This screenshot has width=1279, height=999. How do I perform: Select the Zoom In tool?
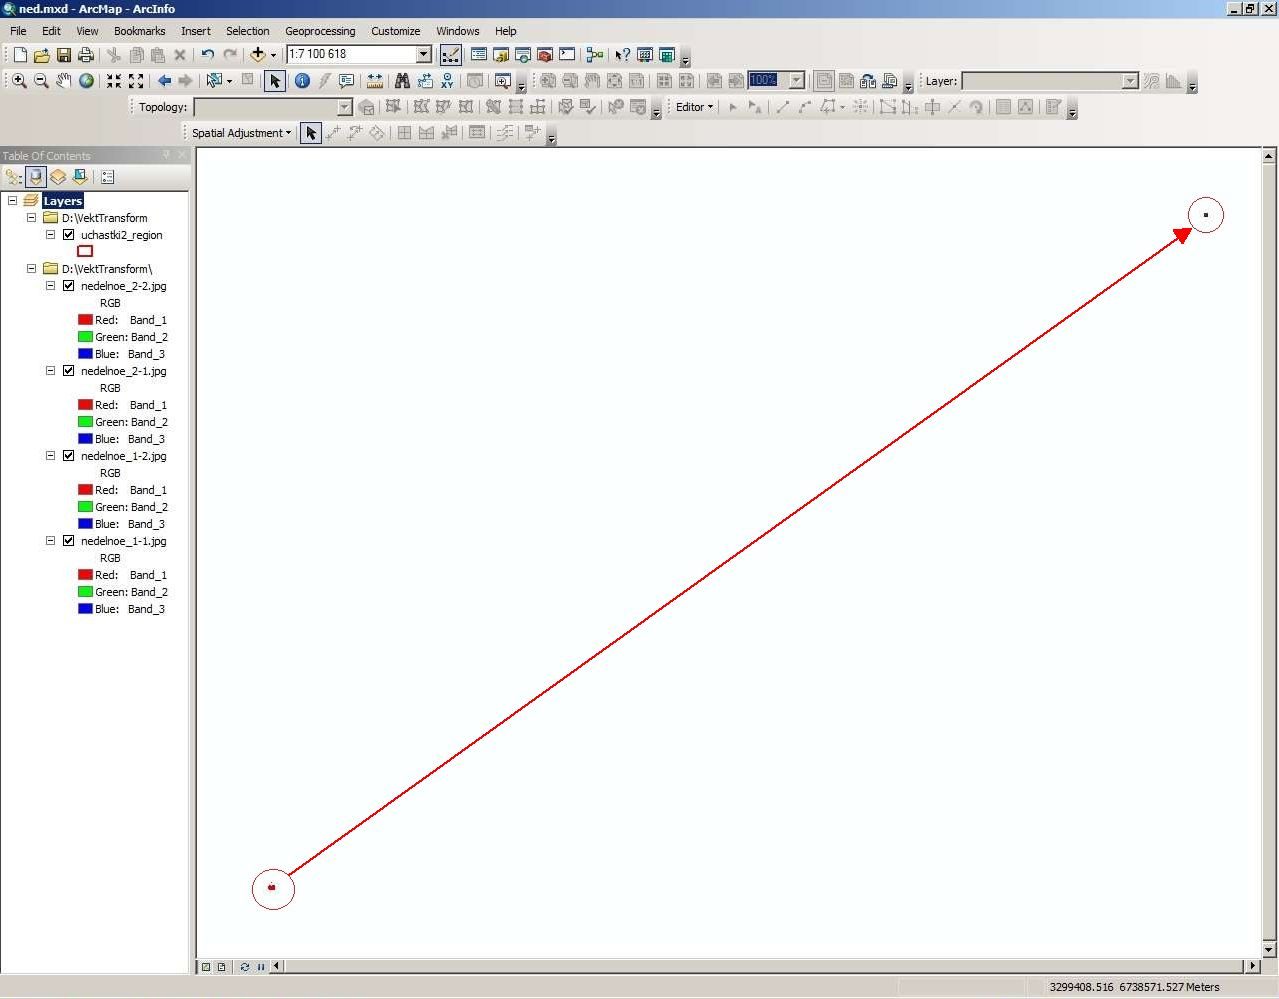(x=19, y=81)
